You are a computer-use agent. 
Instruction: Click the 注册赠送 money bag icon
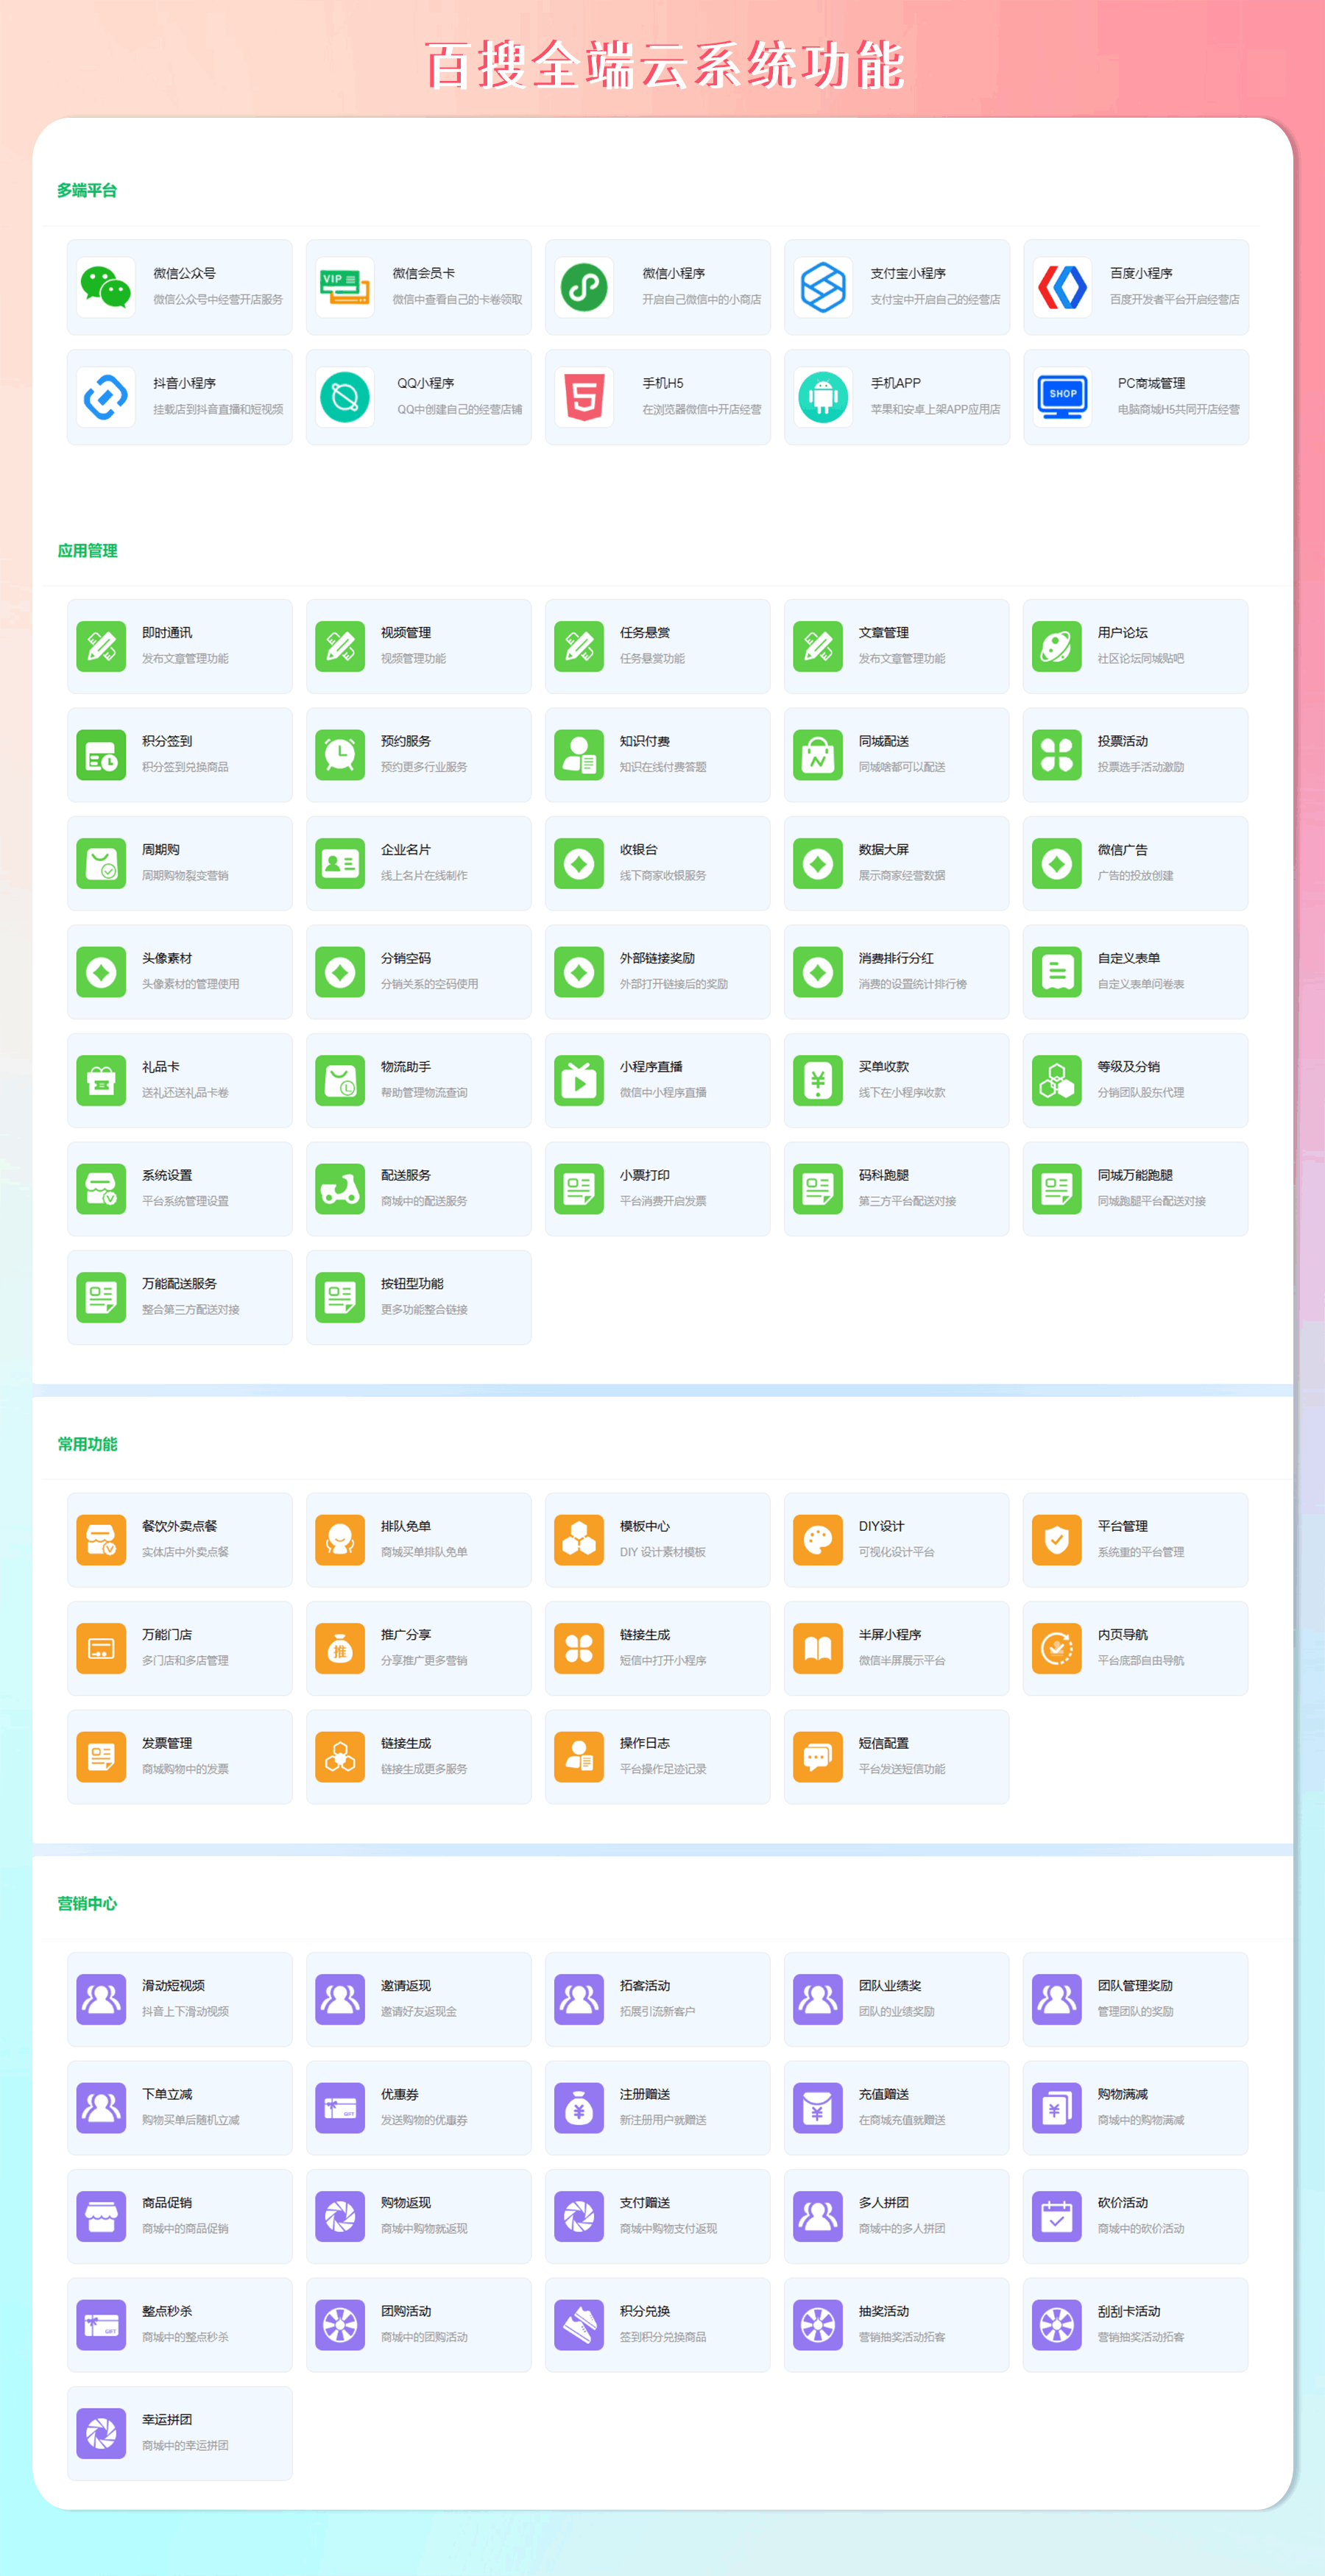click(579, 2108)
